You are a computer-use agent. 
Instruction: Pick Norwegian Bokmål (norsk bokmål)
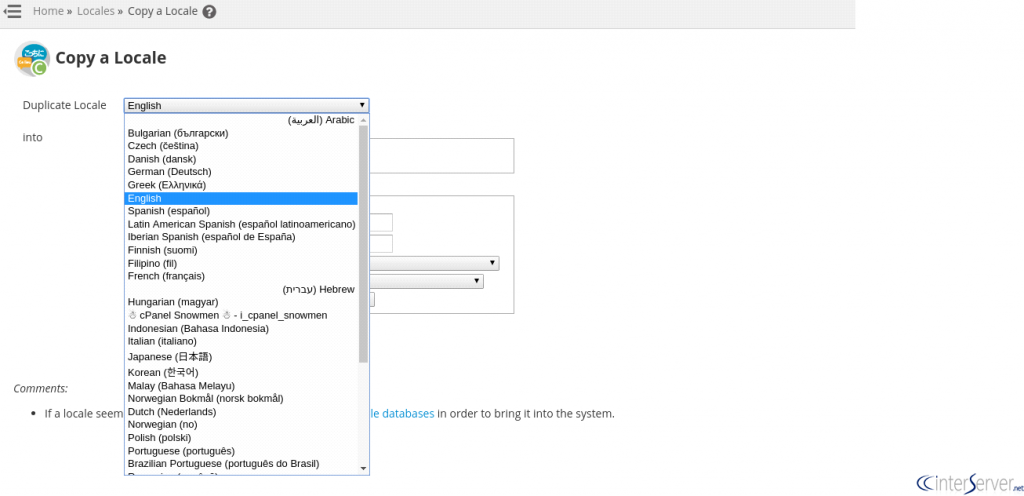click(241, 399)
